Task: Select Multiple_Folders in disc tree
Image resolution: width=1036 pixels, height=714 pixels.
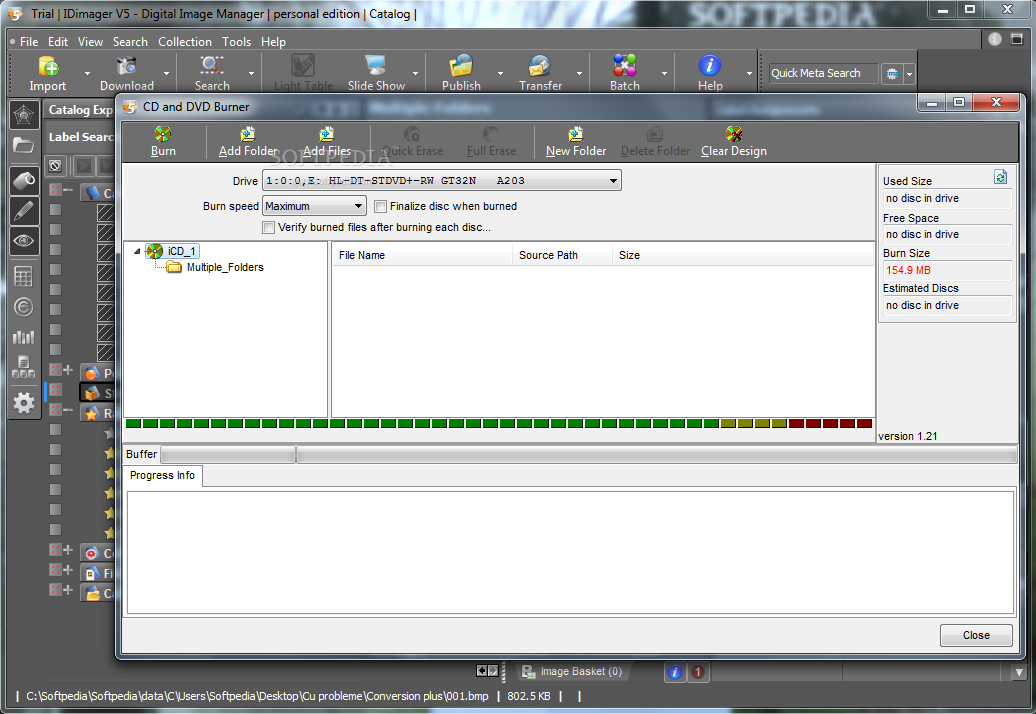Action: tap(225, 268)
